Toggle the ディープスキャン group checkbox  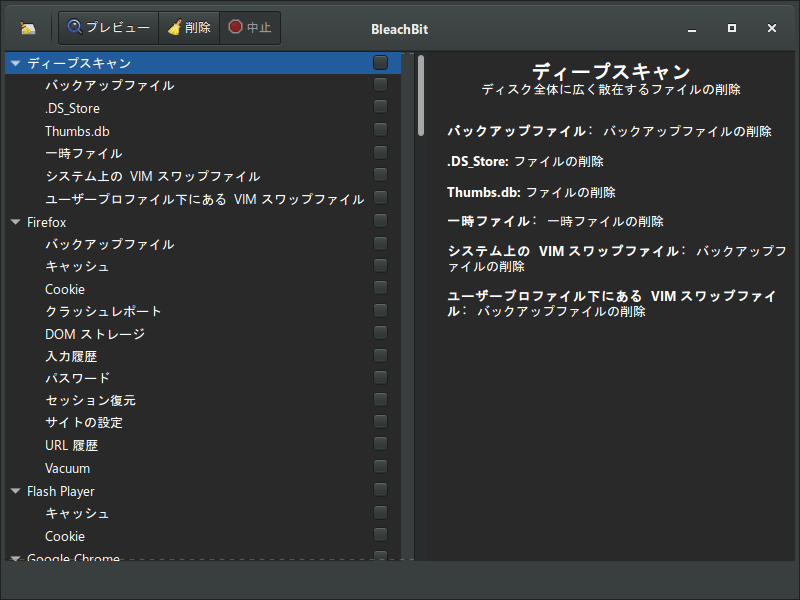pos(380,63)
